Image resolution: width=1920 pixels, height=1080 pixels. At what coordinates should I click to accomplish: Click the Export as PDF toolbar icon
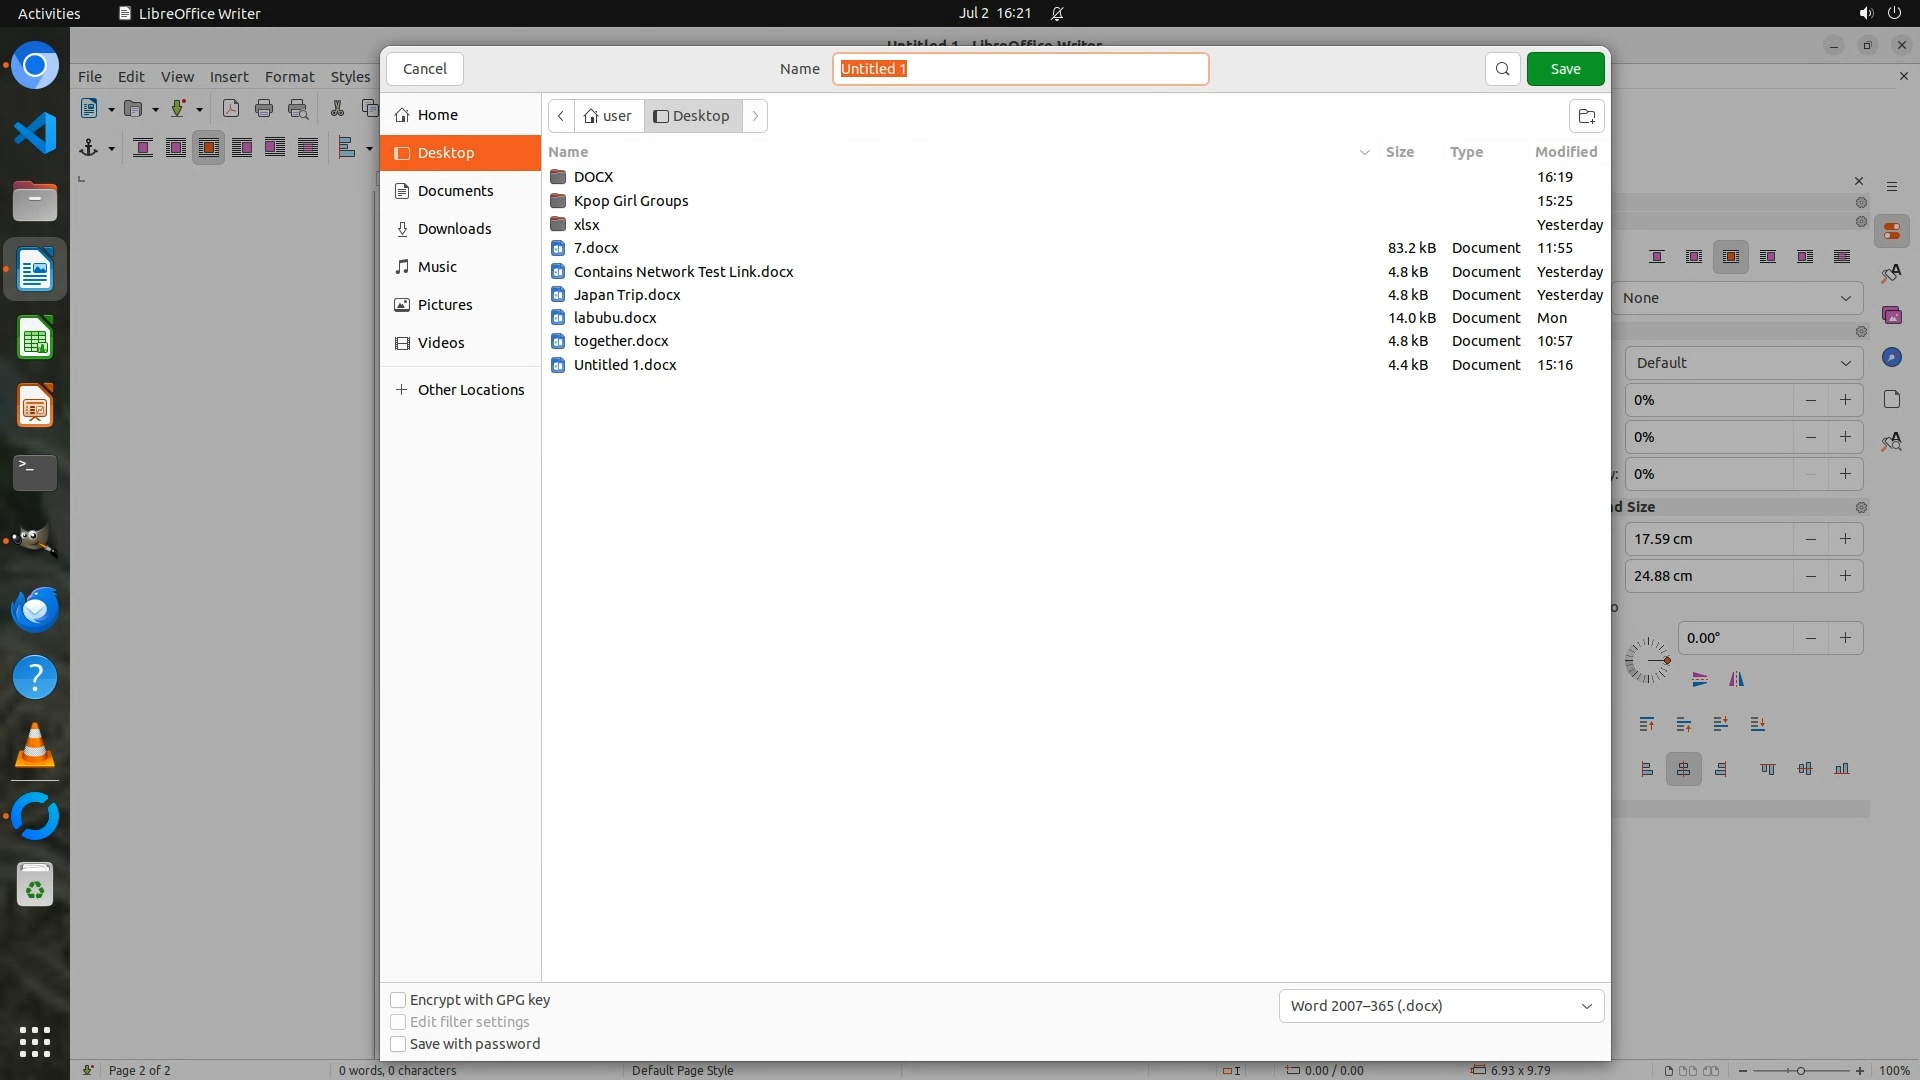point(230,109)
